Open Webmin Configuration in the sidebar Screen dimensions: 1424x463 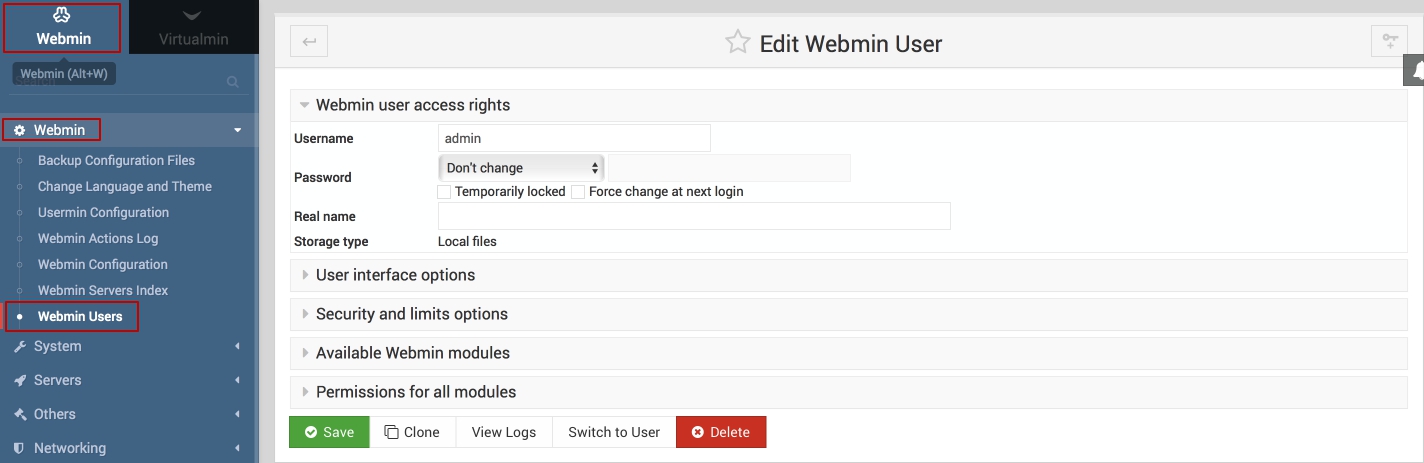(x=103, y=264)
